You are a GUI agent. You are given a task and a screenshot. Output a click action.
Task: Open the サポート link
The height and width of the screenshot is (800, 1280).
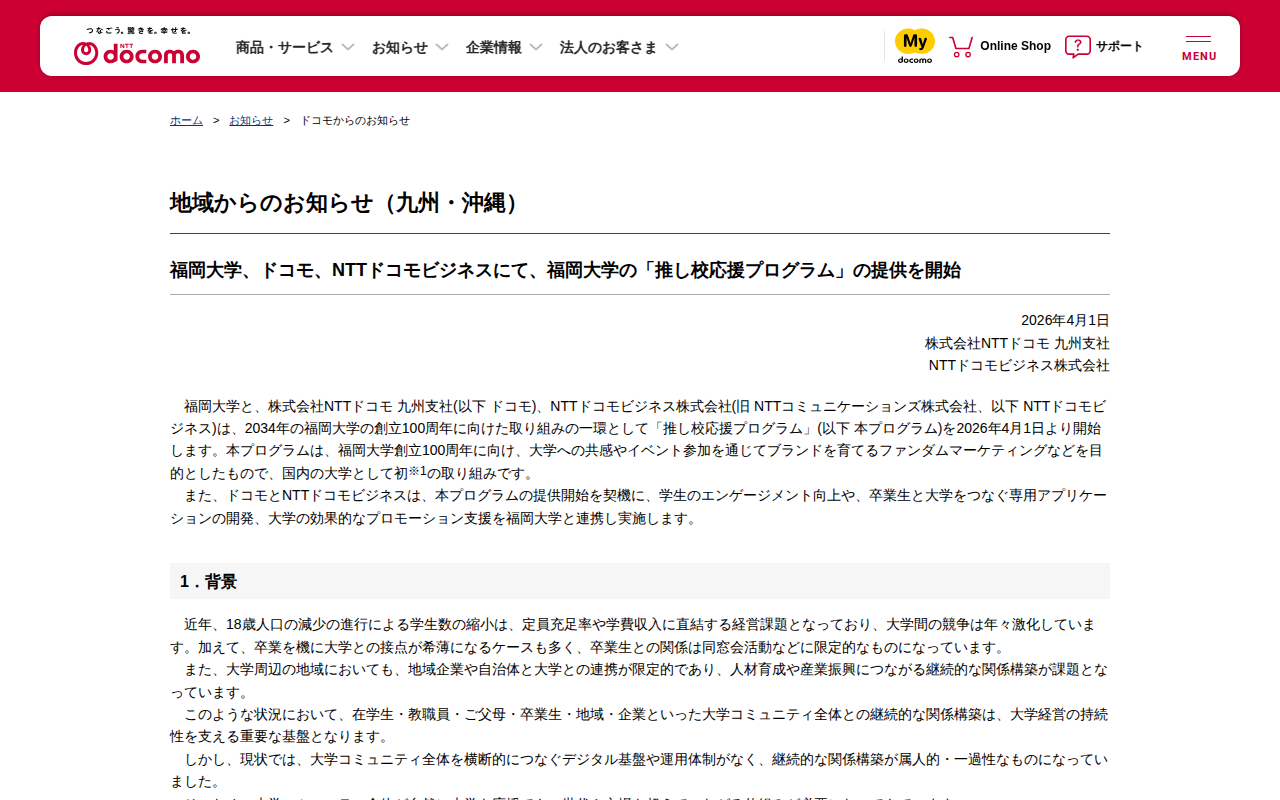pos(1119,46)
